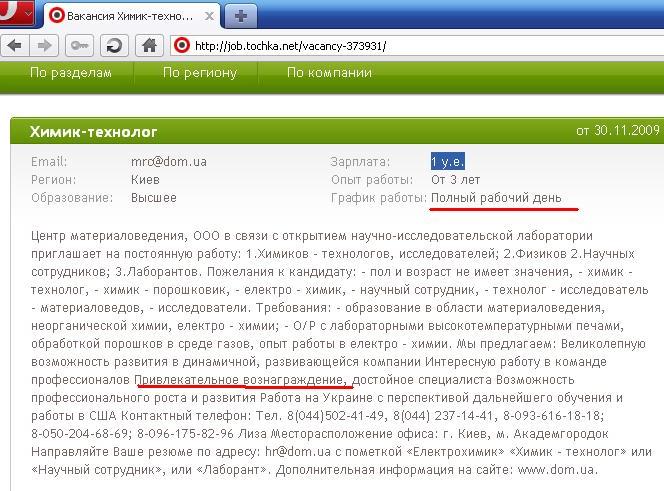The image size is (664, 491).
Task: Click the browser Back arrow
Action: point(15,45)
